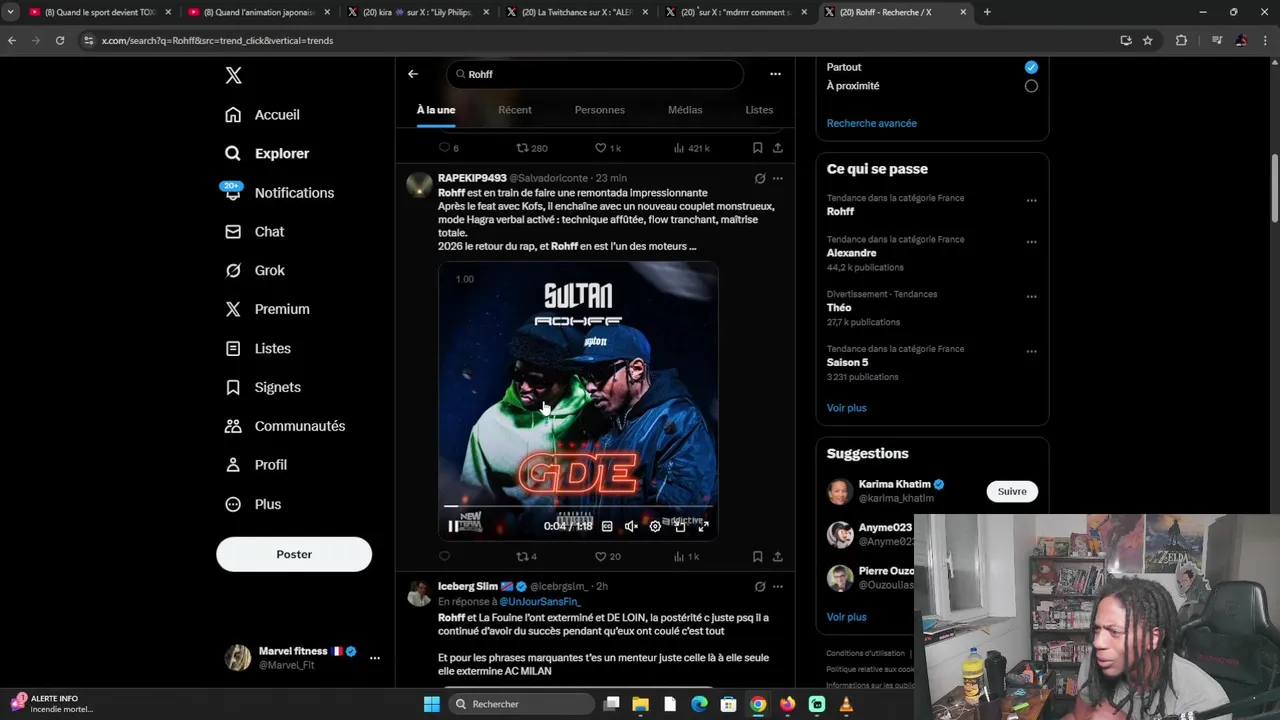Bookmark the RAPEKIP9493 post
This screenshot has width=1280, height=720.
point(757,557)
